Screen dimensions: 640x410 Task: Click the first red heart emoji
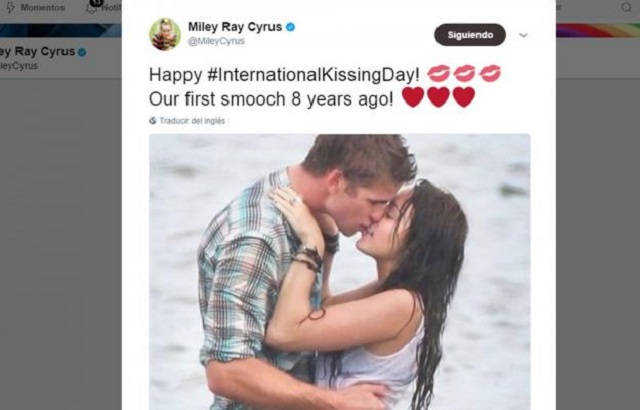pos(412,97)
